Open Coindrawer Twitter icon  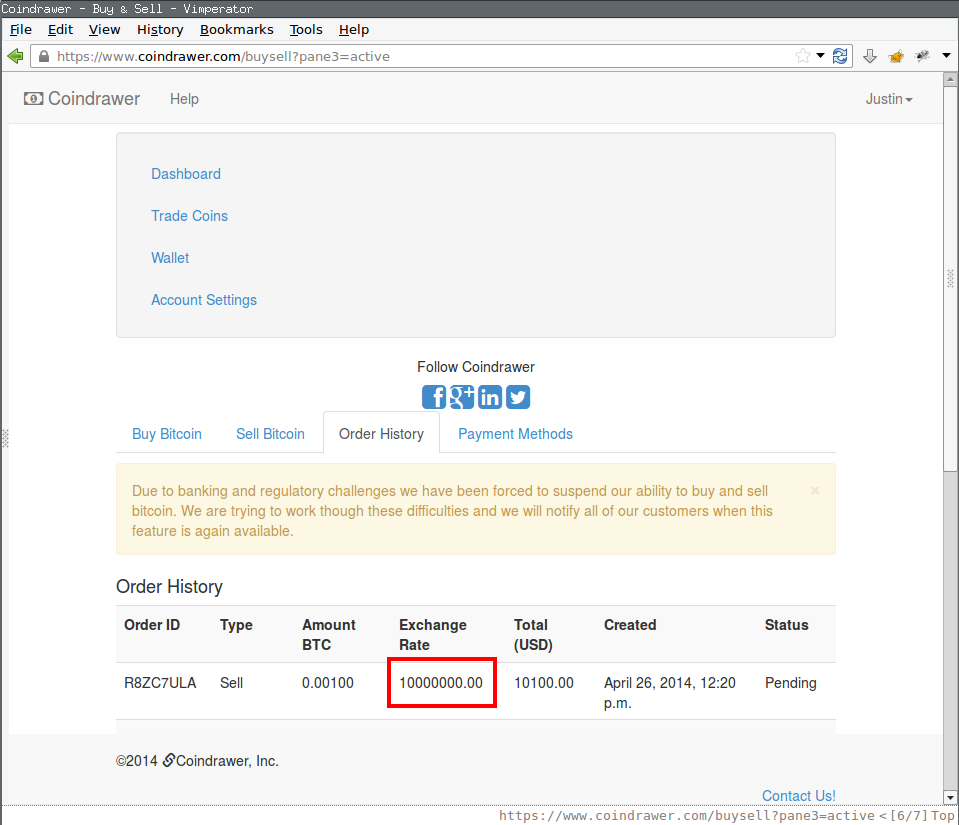click(518, 397)
